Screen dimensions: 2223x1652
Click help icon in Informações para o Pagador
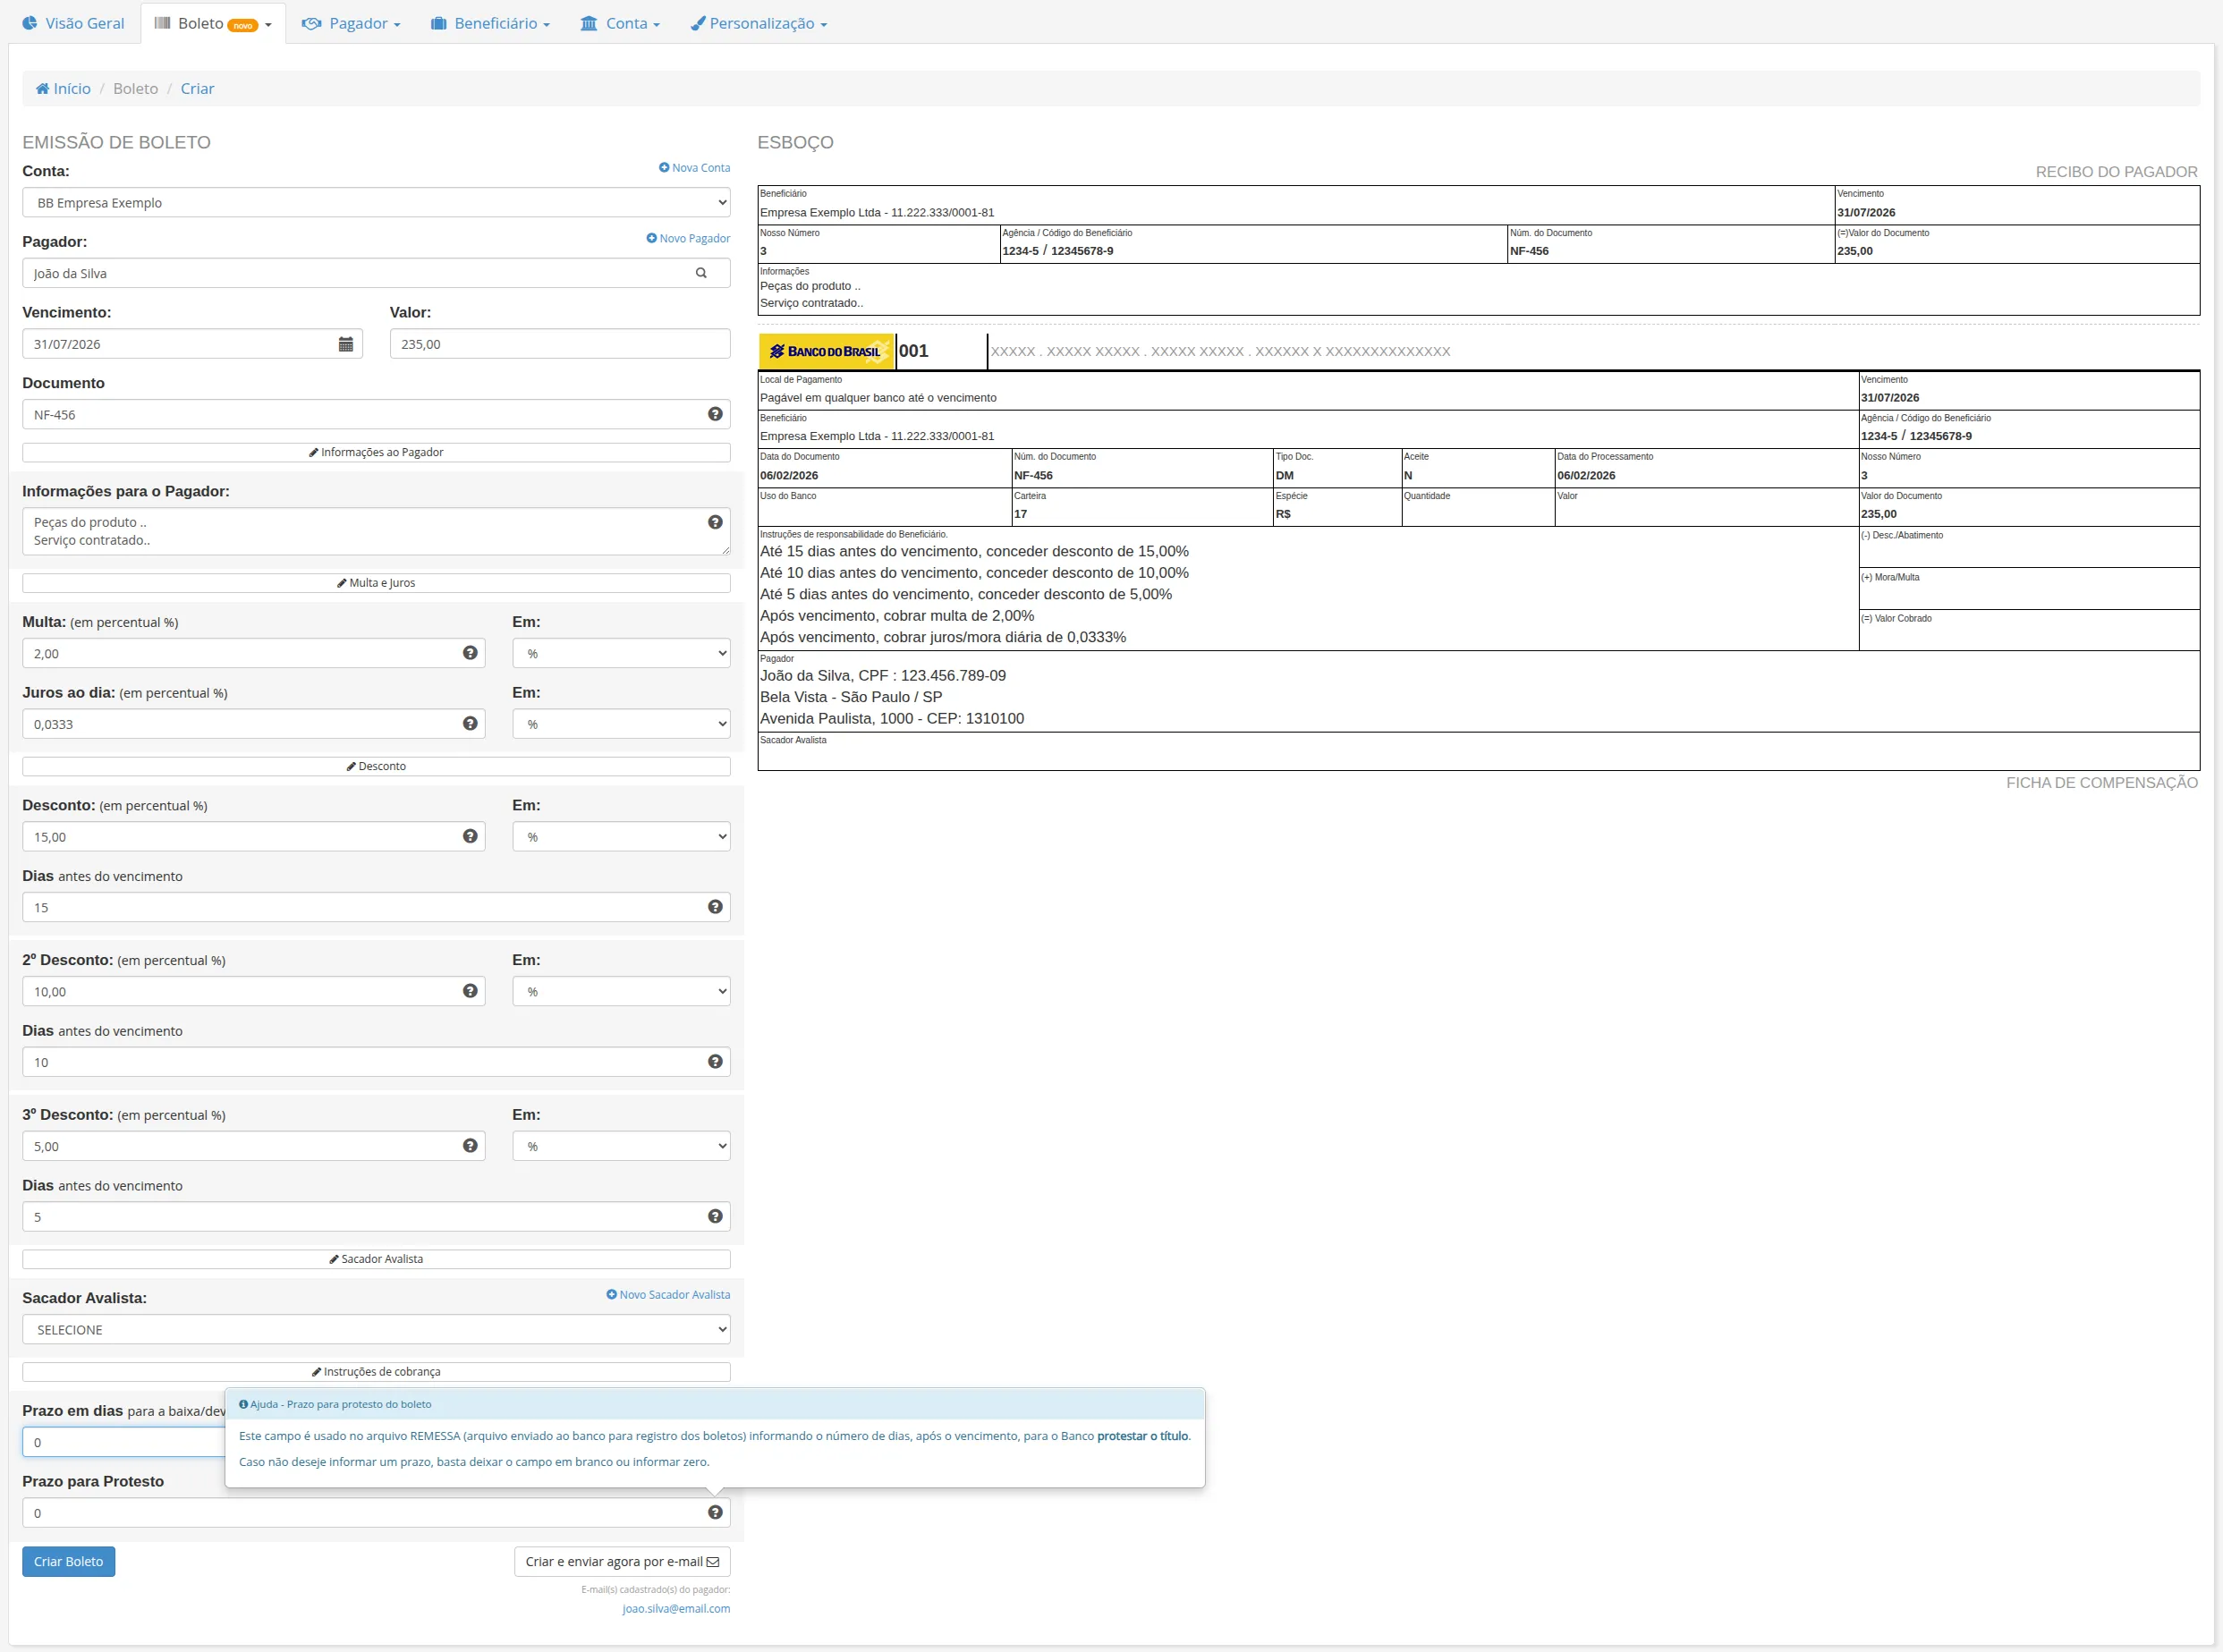click(x=715, y=522)
